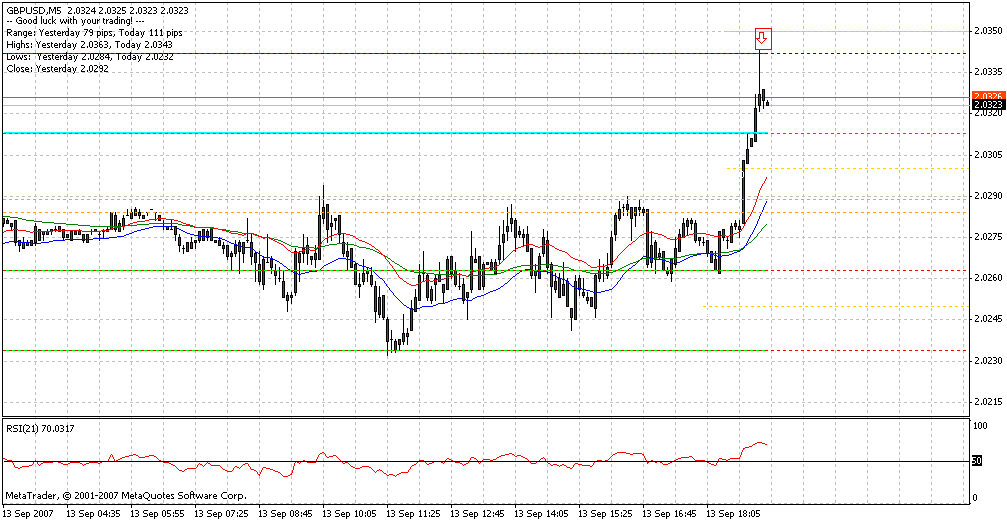Select the orange 2.0326 price tag

point(987,96)
